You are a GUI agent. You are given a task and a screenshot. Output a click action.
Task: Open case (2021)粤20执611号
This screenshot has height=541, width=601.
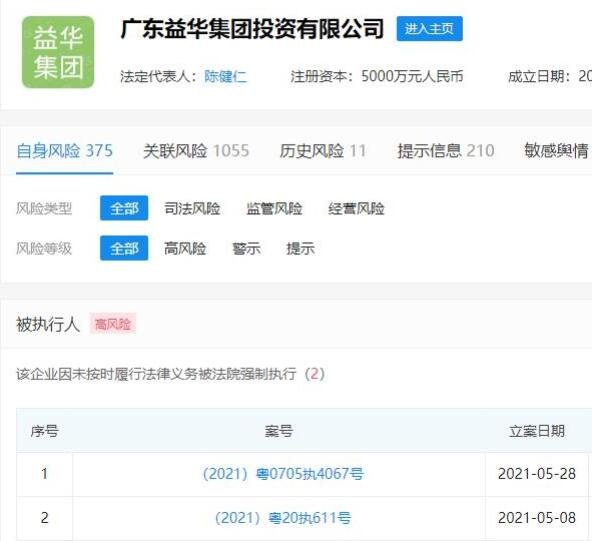(283, 518)
